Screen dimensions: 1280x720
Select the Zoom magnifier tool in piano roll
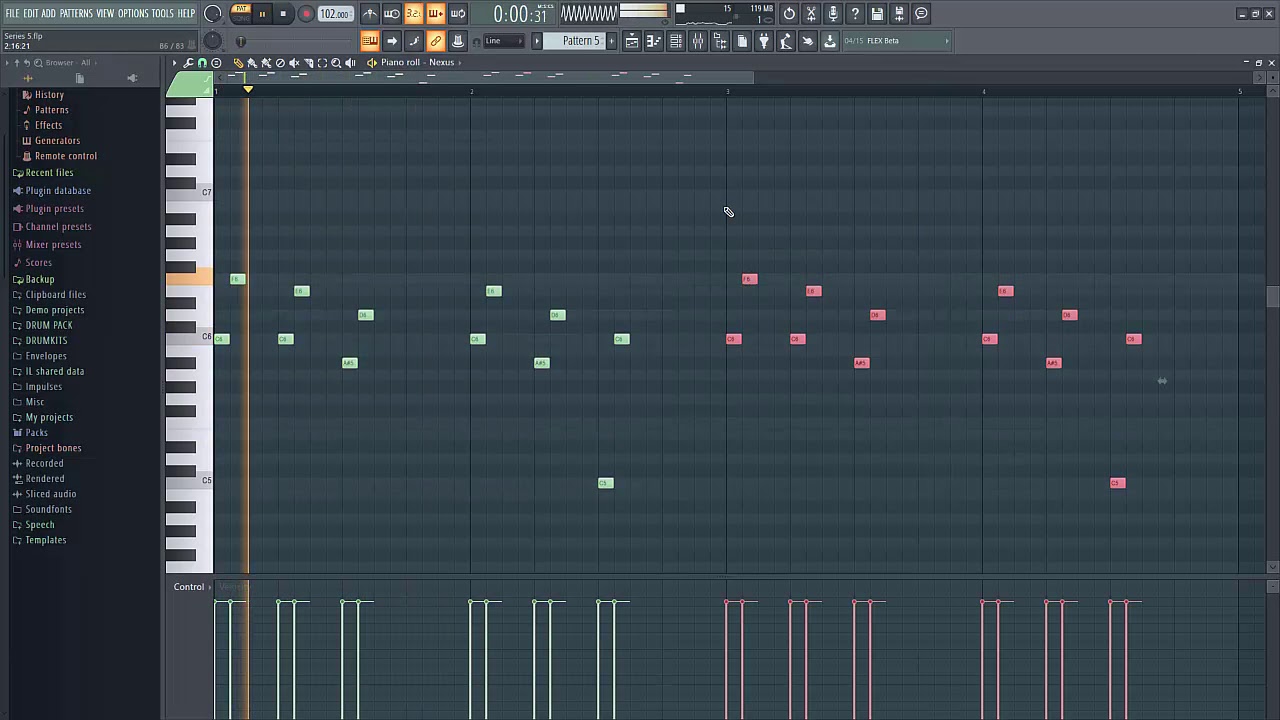[x=336, y=62]
